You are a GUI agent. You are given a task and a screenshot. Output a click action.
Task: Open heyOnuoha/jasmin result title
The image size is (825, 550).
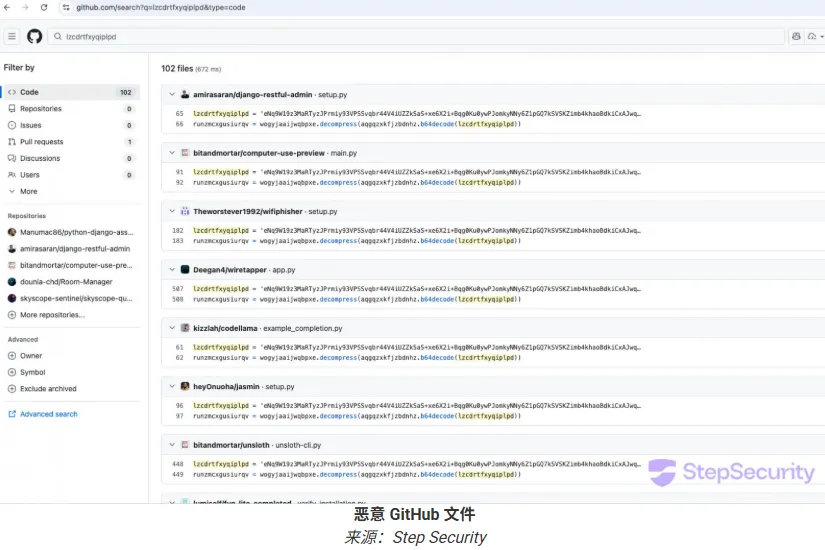point(226,387)
